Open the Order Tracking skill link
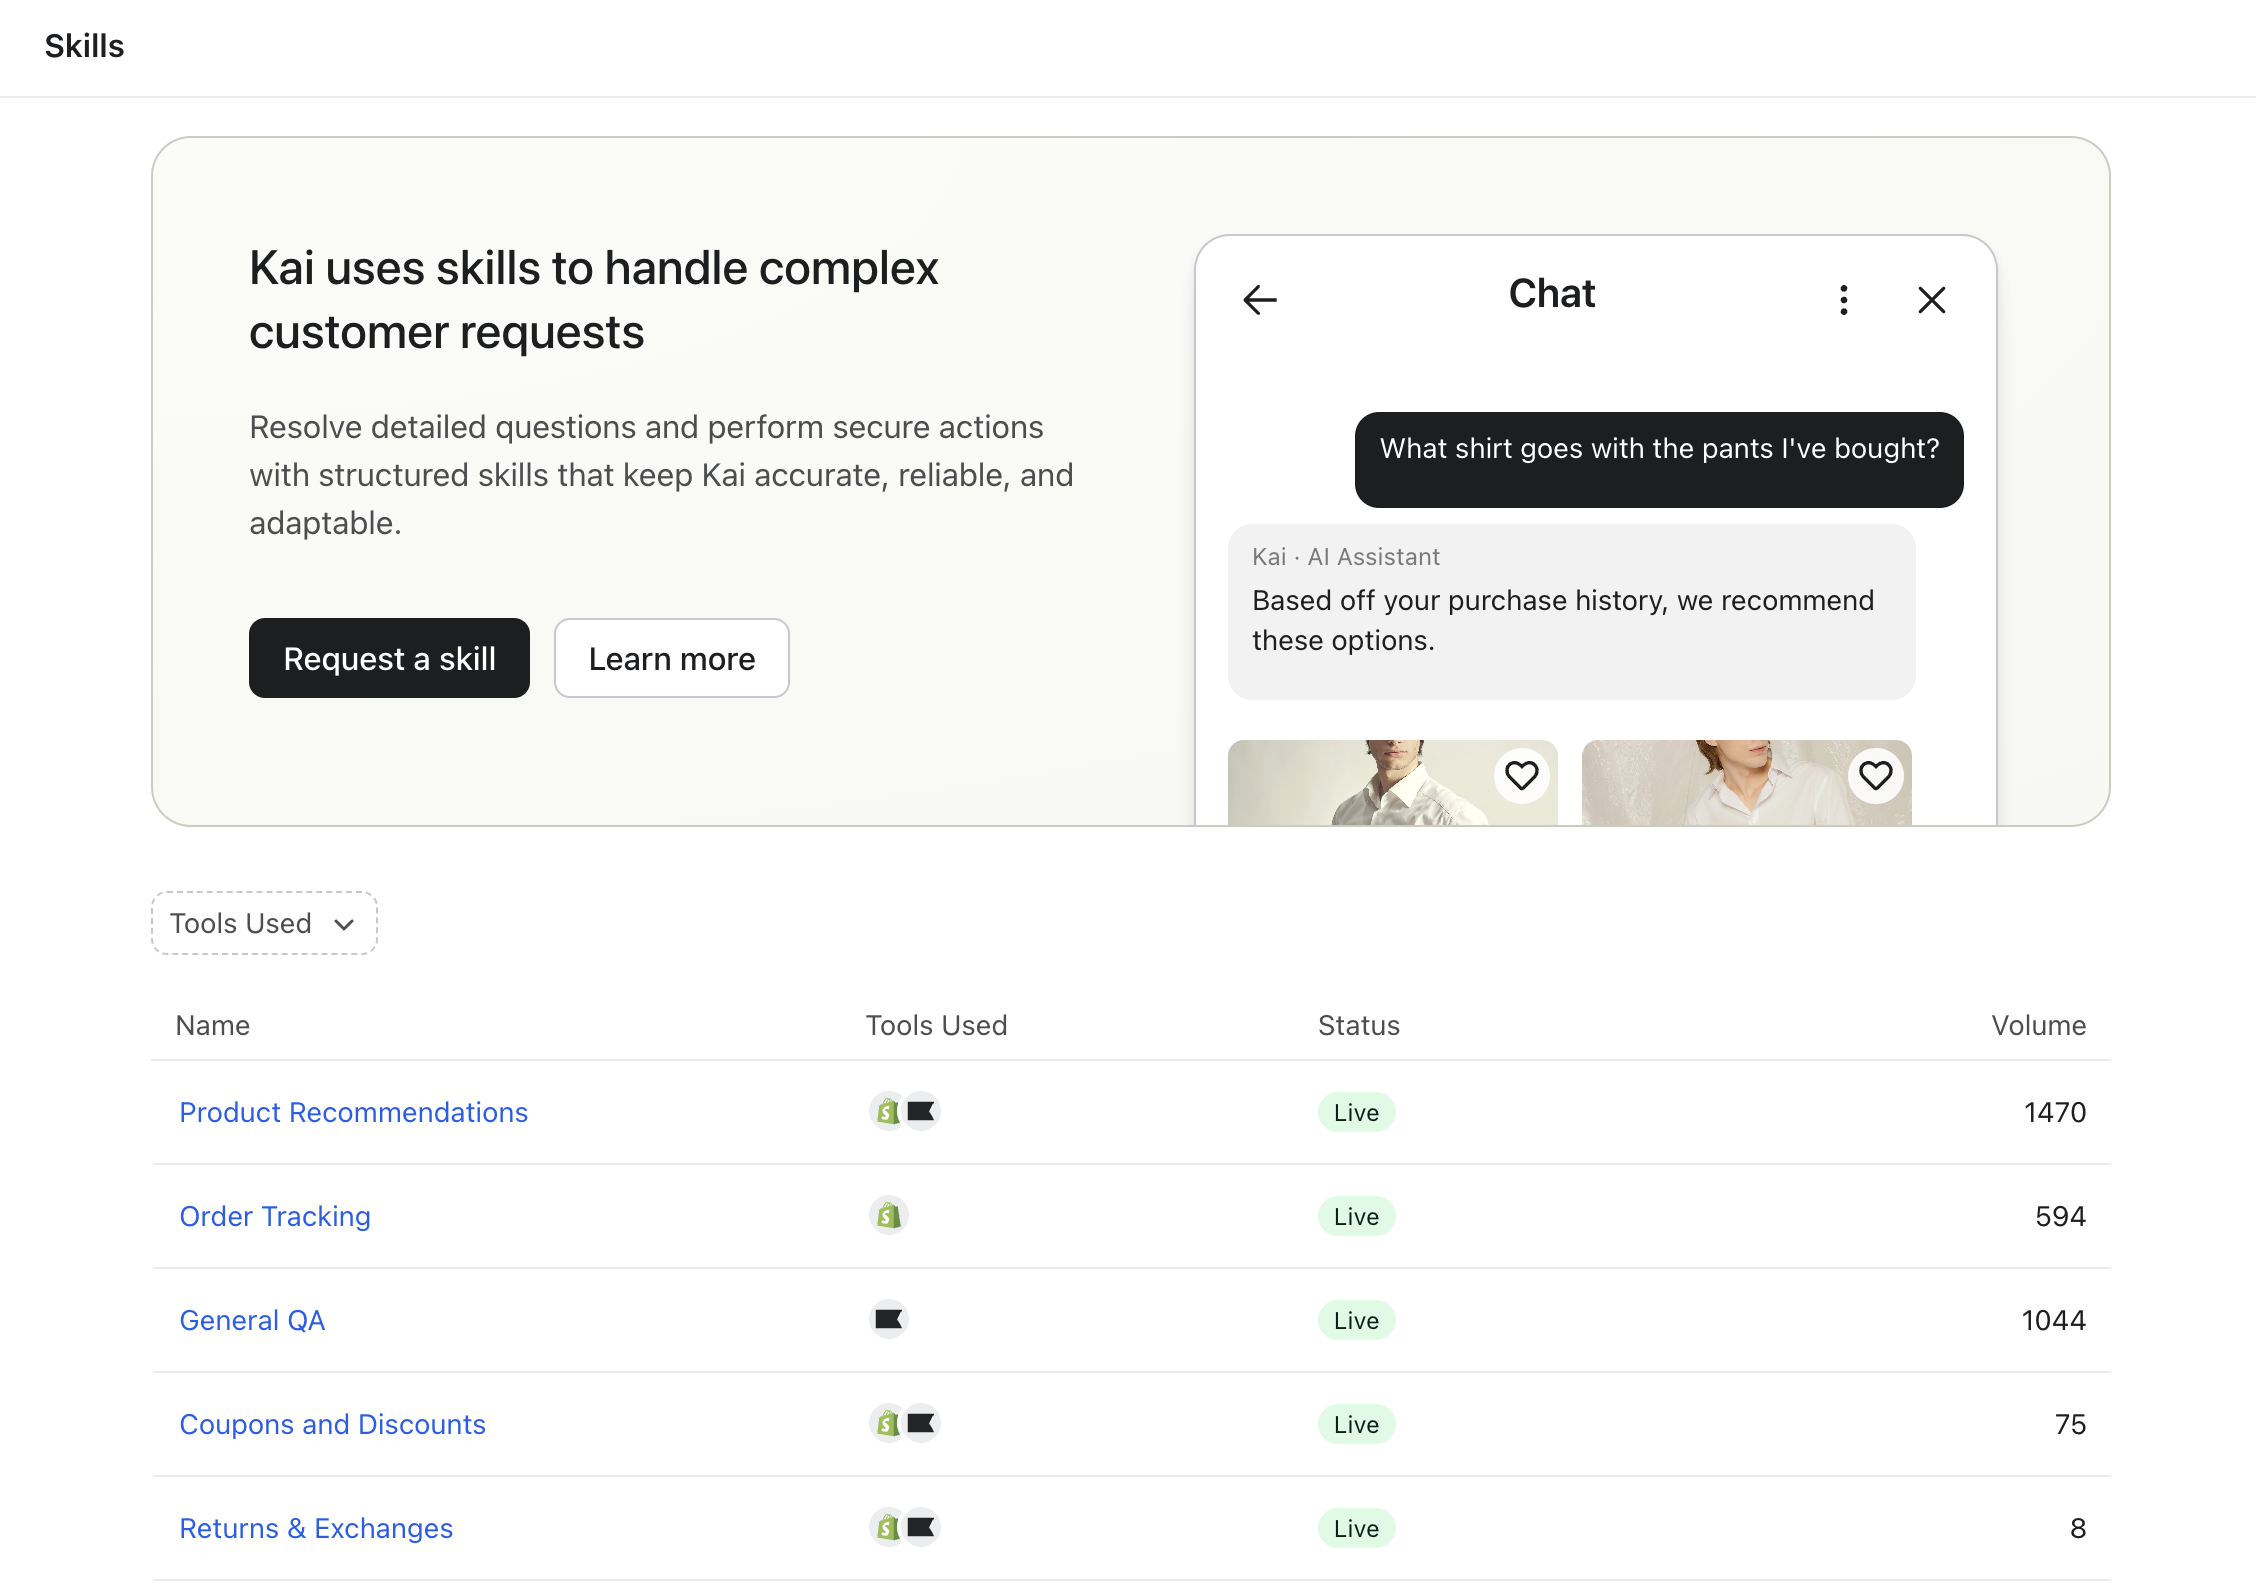This screenshot has width=2256, height=1594. point(275,1216)
